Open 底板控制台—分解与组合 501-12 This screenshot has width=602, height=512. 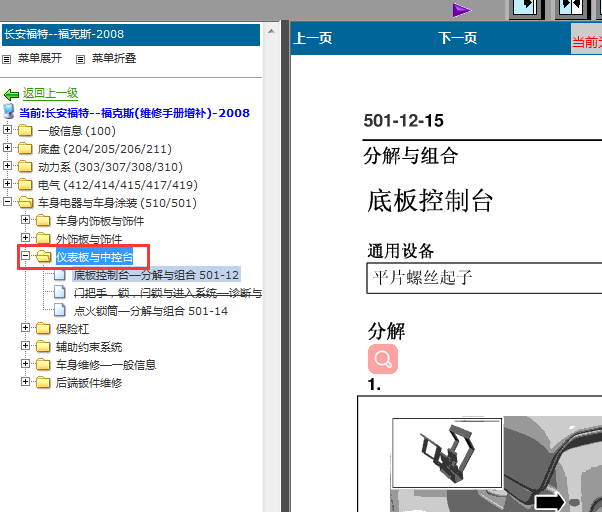point(156,275)
